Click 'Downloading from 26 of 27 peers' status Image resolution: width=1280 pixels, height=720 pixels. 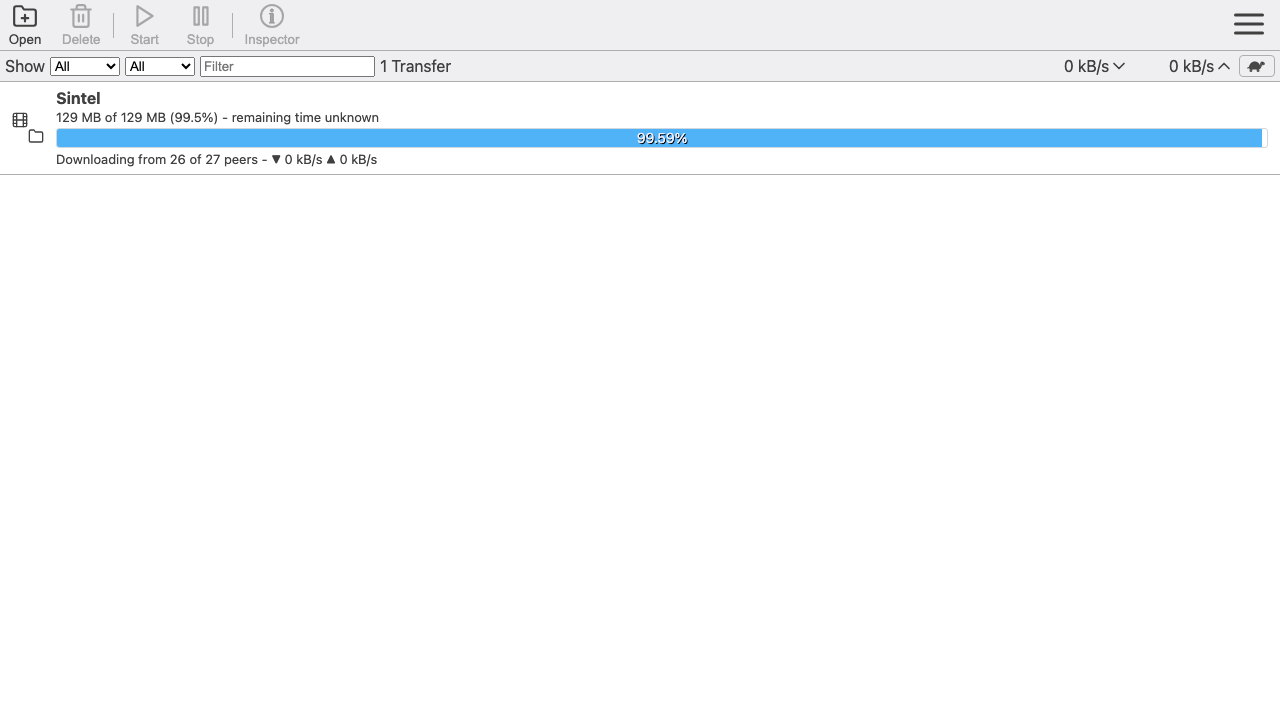coord(157,160)
